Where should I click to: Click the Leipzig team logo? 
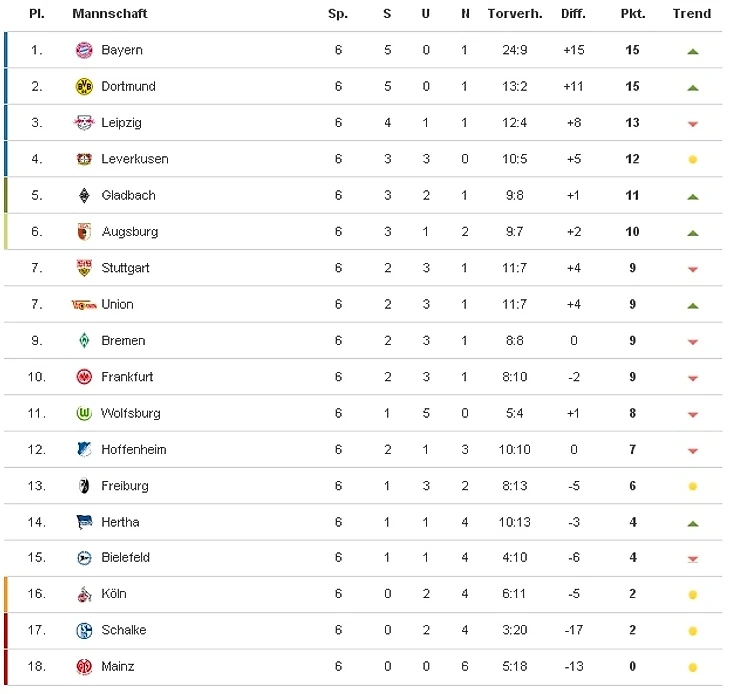pyautogui.click(x=84, y=123)
